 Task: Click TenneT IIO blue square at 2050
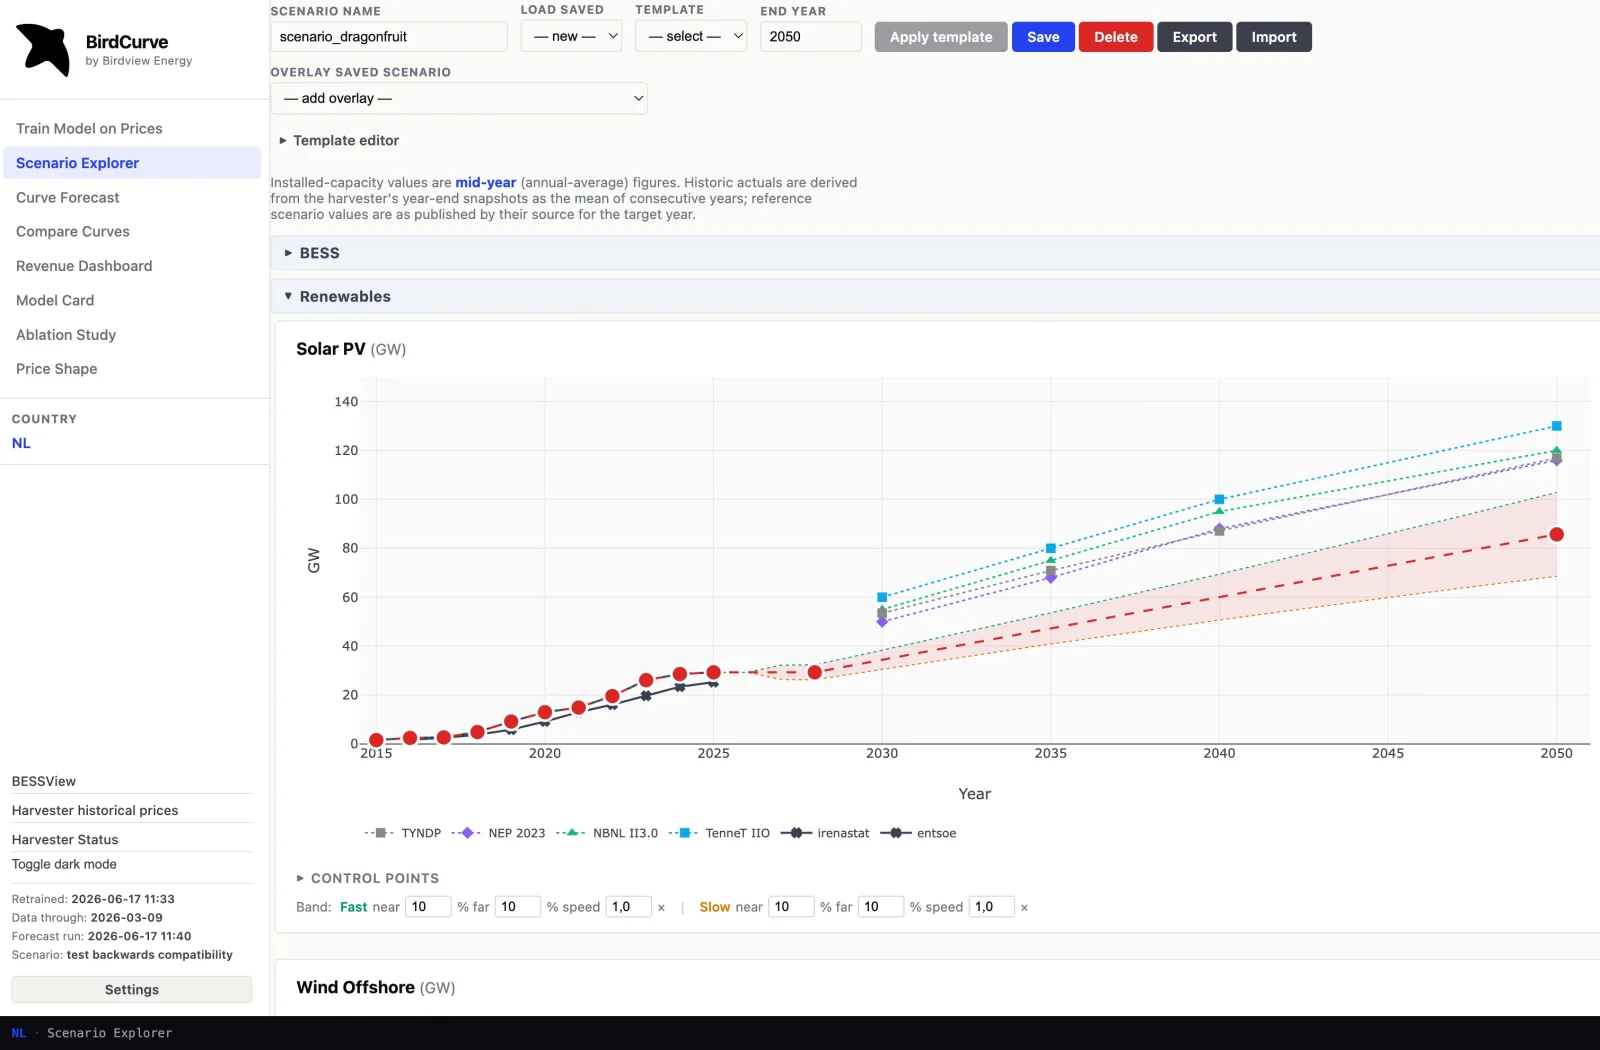[x=1556, y=426]
